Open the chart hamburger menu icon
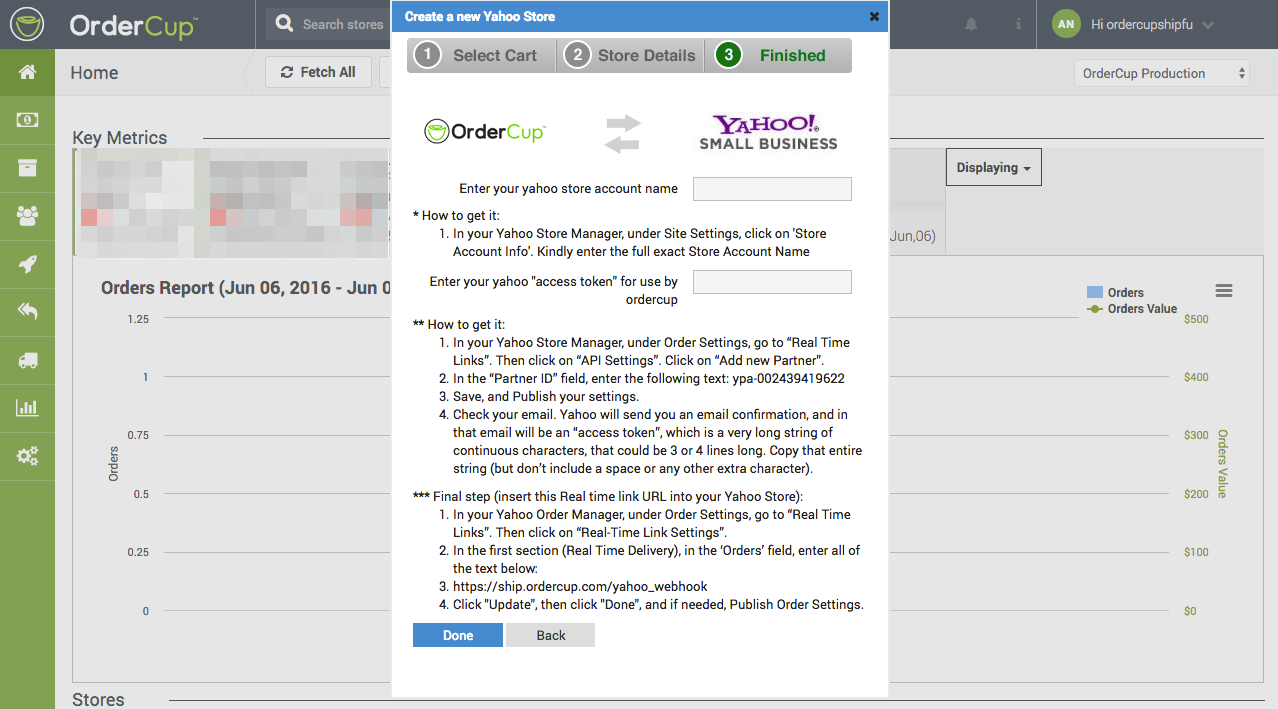This screenshot has height=709, width=1278. click(x=1224, y=290)
